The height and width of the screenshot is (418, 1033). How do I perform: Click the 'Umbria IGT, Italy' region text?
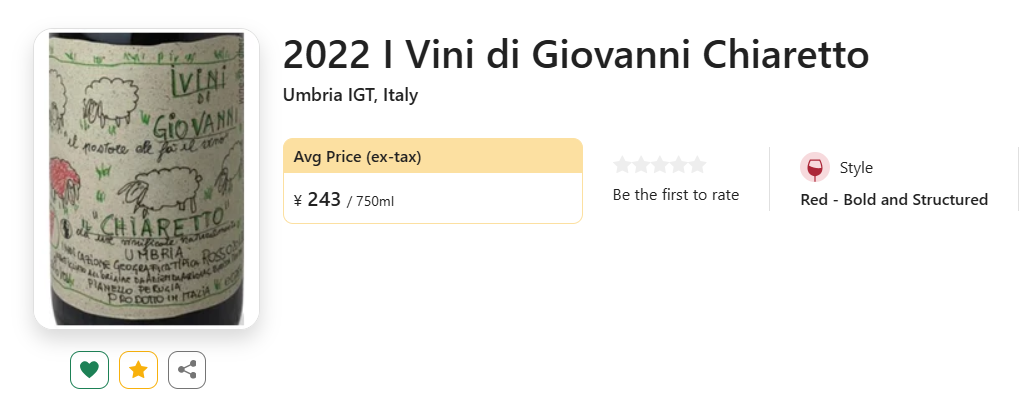350,95
